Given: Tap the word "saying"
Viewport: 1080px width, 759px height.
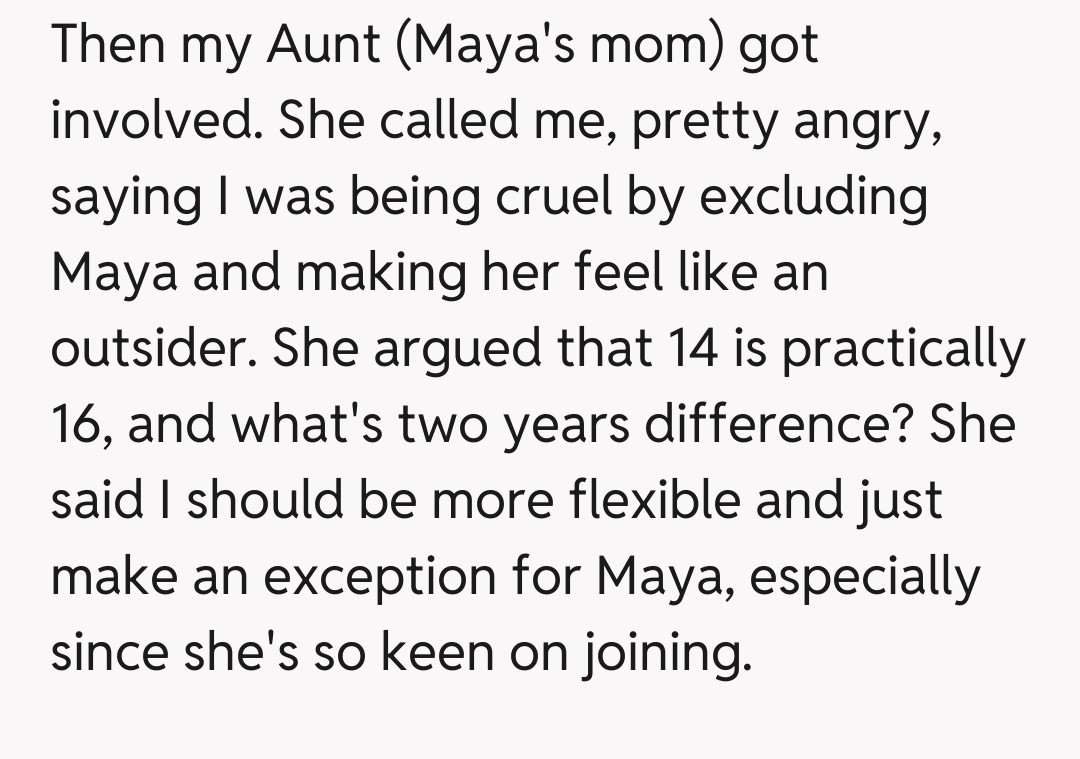Looking at the screenshot, I should tap(123, 199).
